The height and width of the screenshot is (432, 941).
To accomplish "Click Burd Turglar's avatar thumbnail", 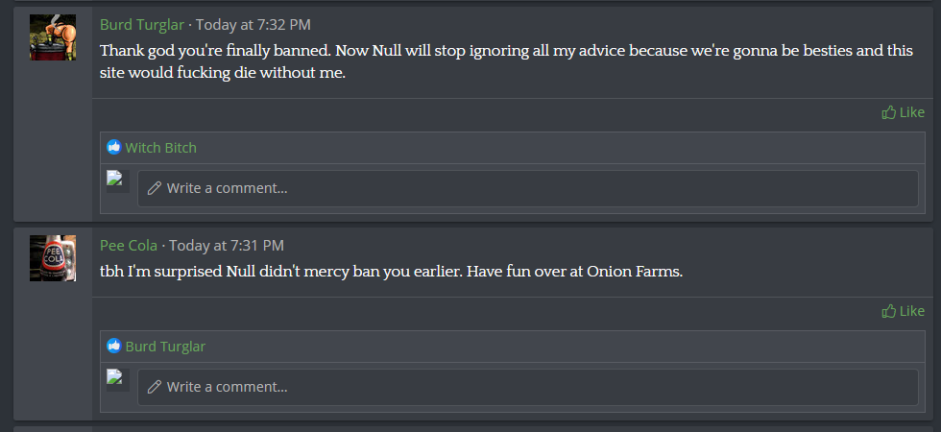I will click(53, 38).
